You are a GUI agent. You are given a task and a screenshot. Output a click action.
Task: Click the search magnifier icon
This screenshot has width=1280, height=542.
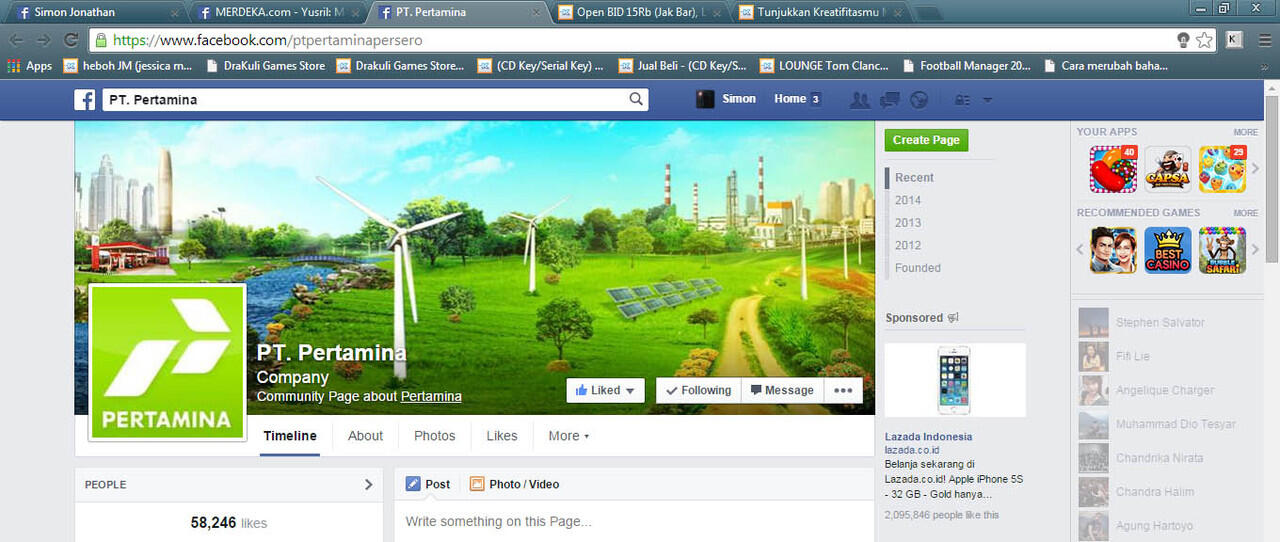(x=636, y=99)
